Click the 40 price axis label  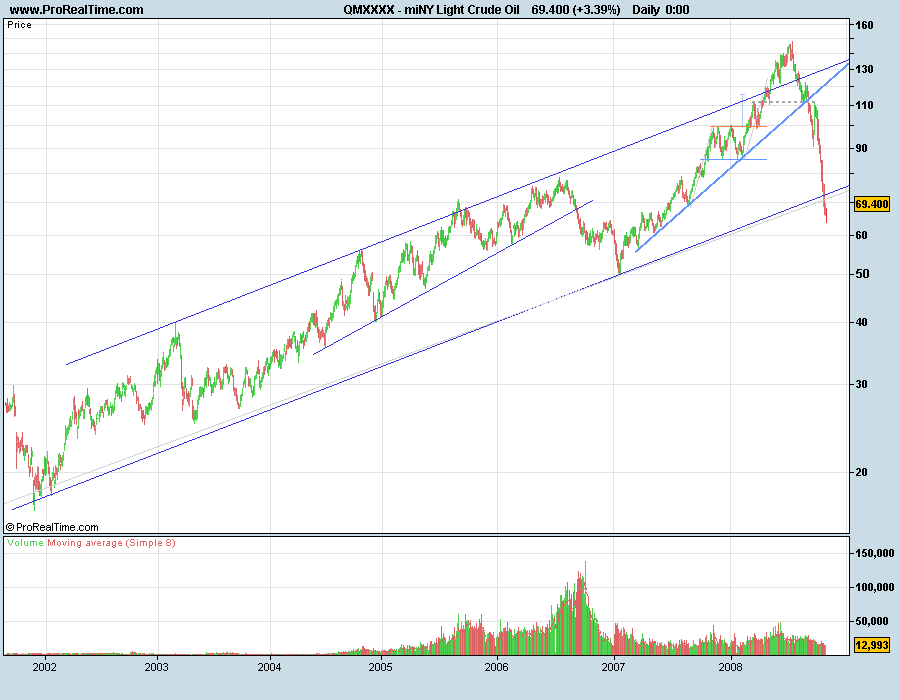coord(862,322)
